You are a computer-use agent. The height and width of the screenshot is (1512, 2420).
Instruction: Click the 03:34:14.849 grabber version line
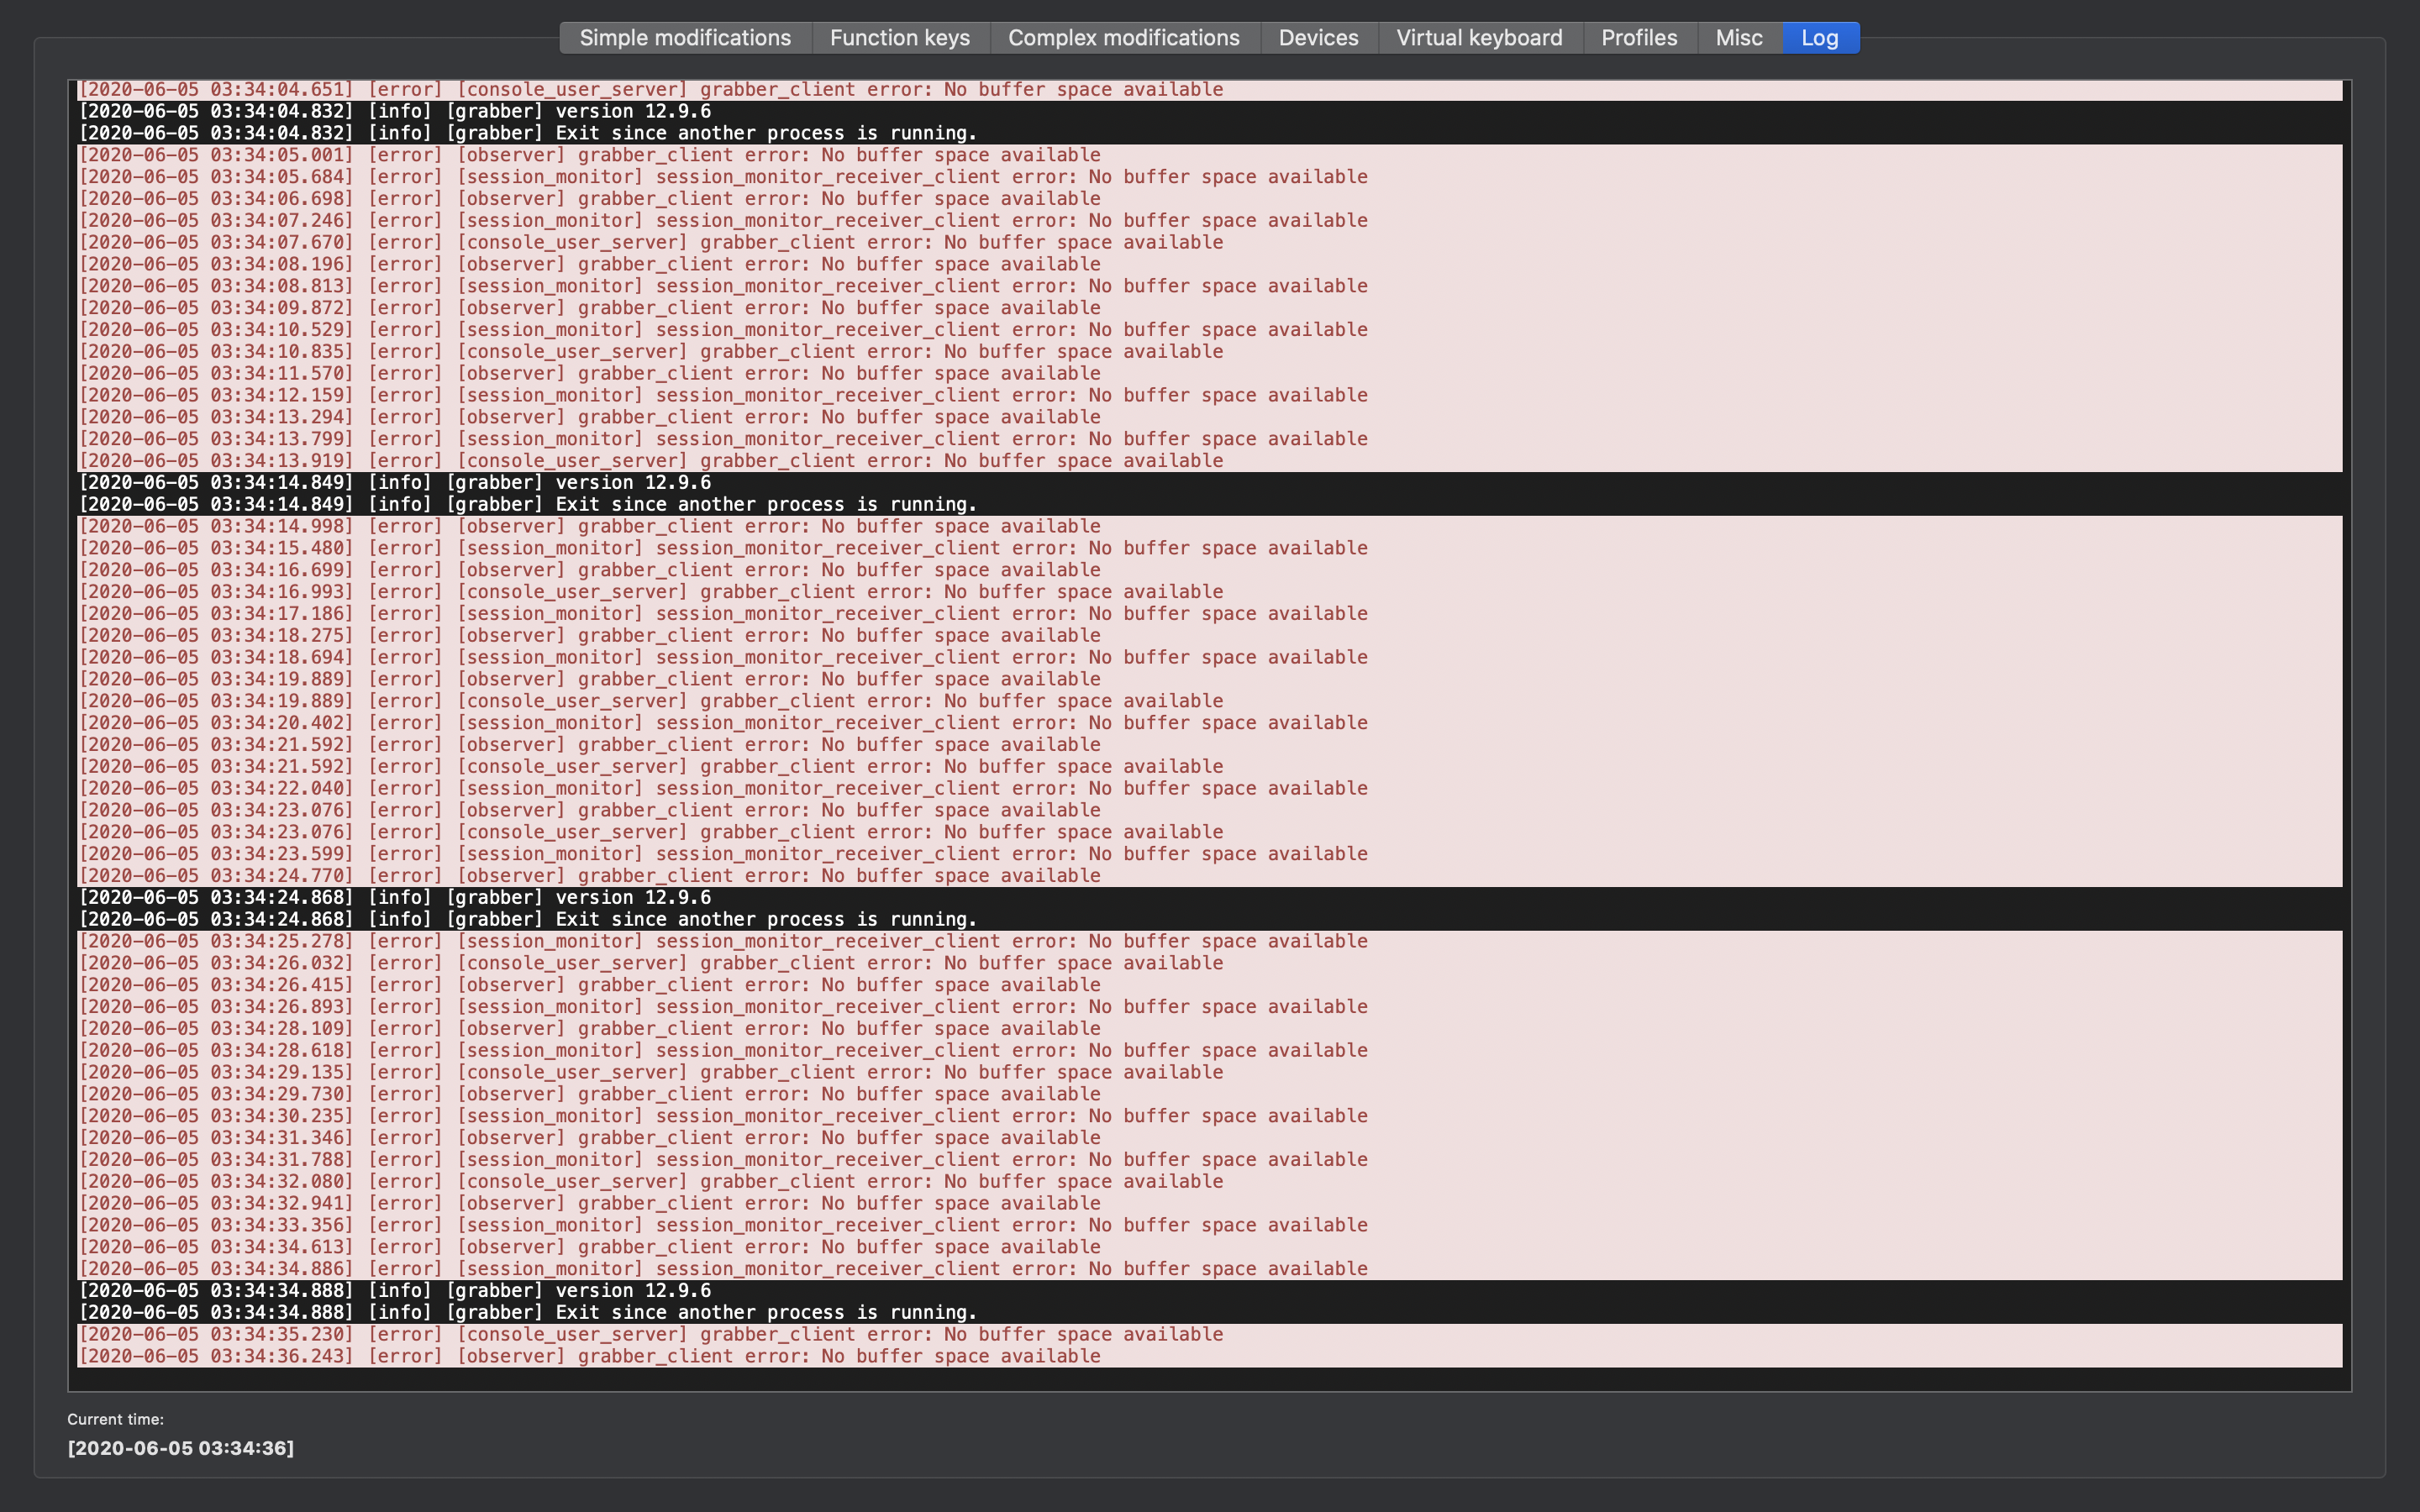pos(395,482)
